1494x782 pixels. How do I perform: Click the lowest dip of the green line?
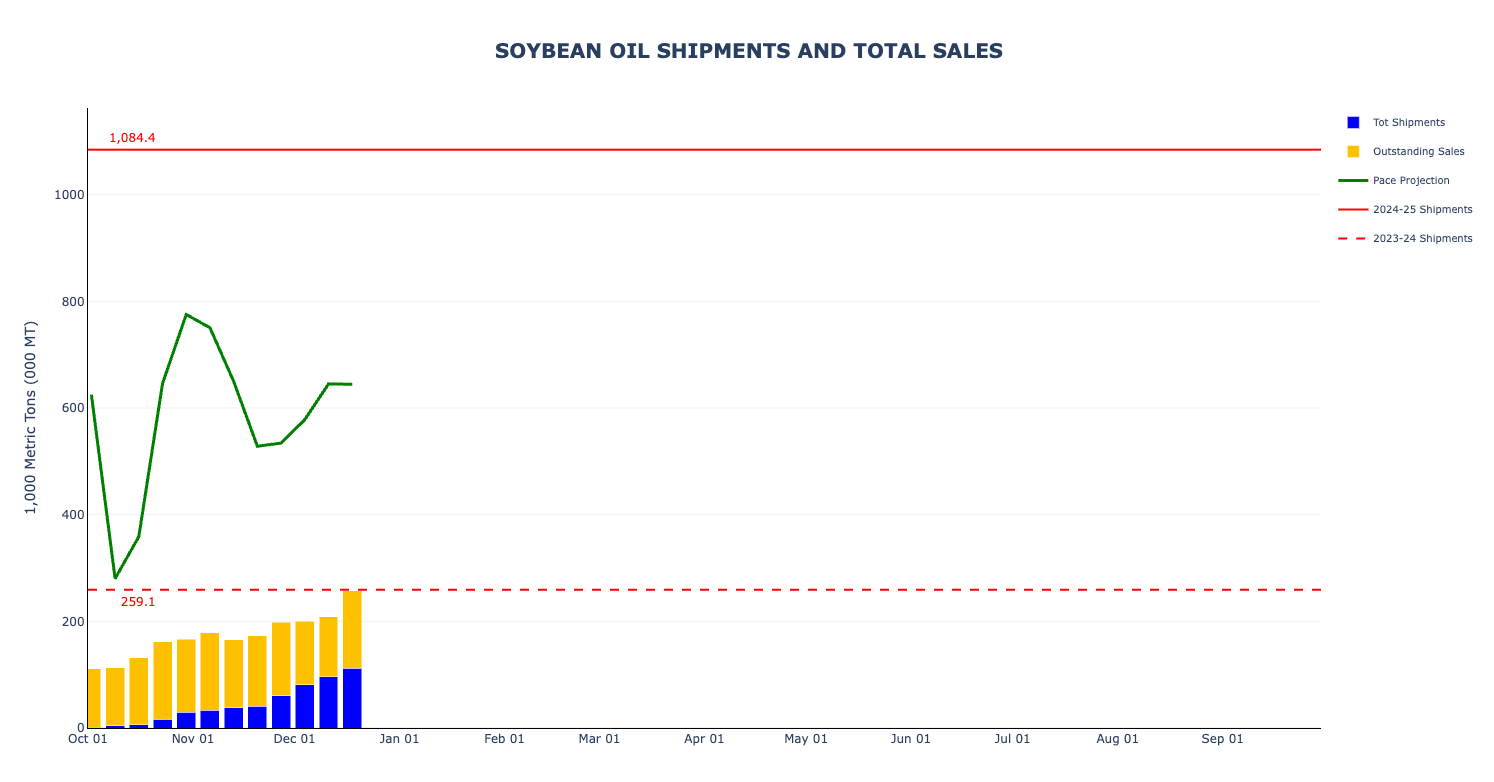pos(115,578)
